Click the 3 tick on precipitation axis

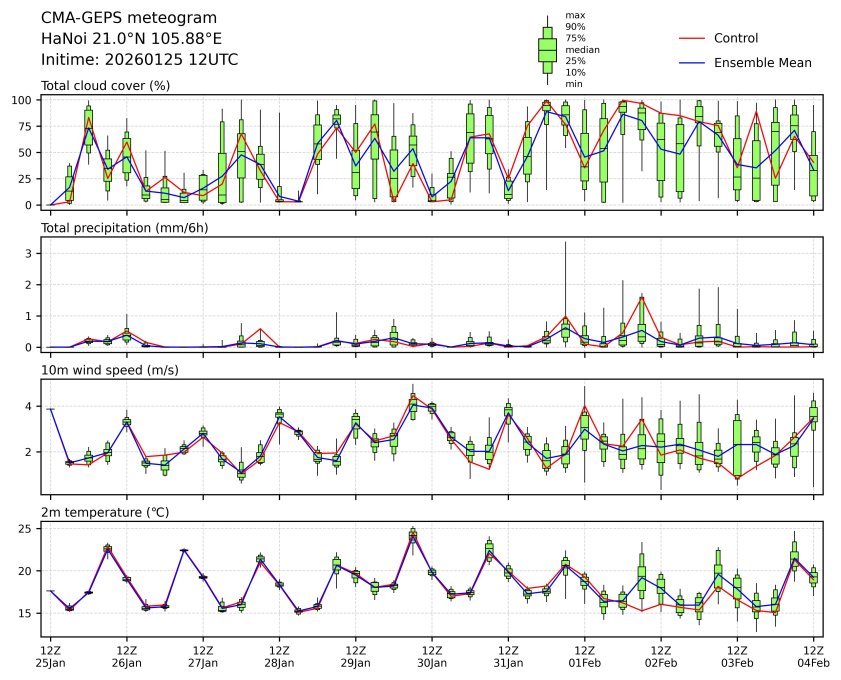tap(30, 253)
